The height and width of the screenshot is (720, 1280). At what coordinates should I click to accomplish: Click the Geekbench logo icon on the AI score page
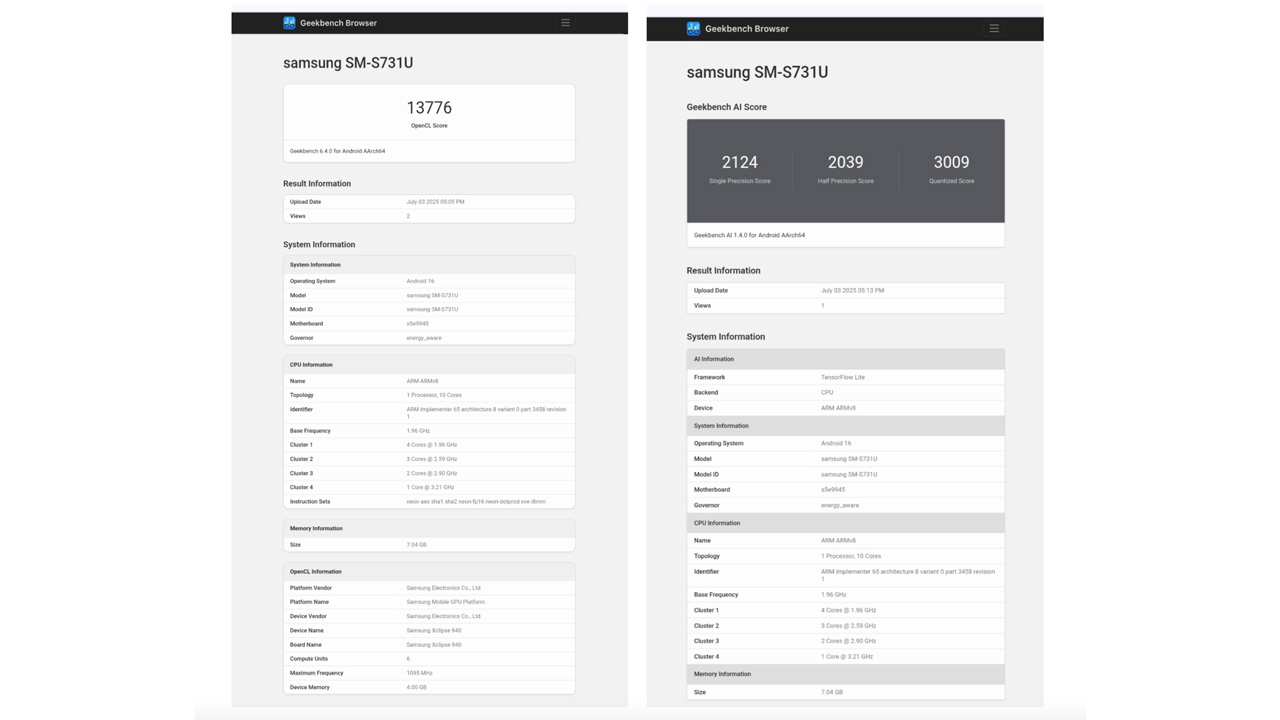(693, 28)
